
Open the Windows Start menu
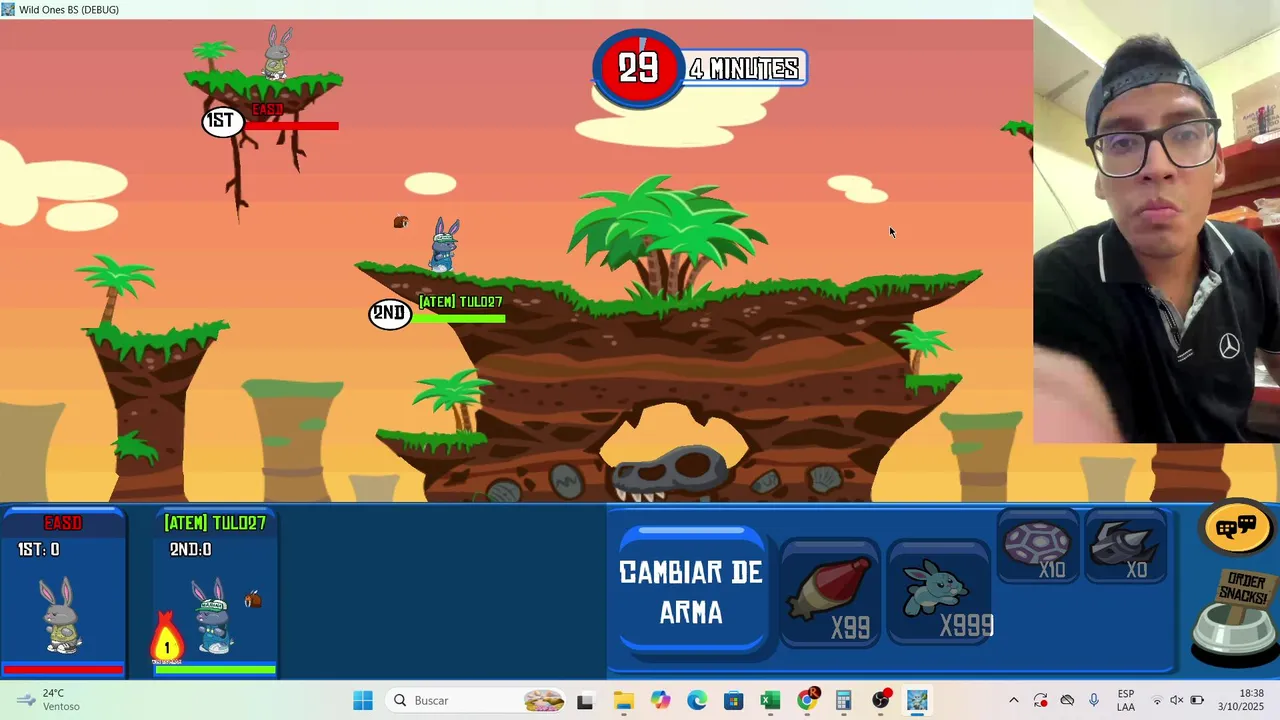(363, 700)
